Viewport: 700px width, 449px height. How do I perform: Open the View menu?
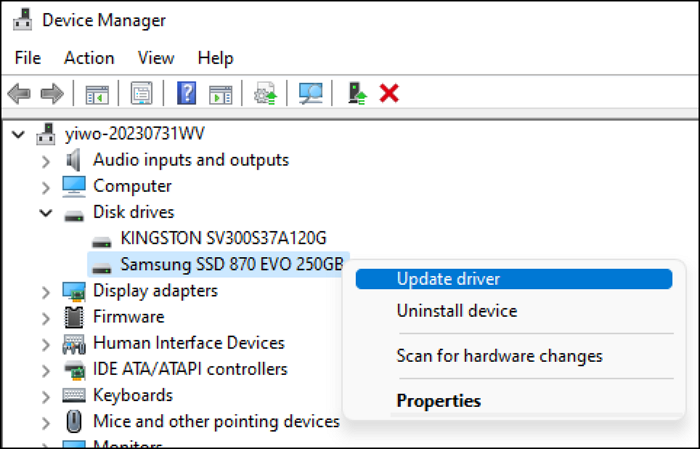pos(156,58)
